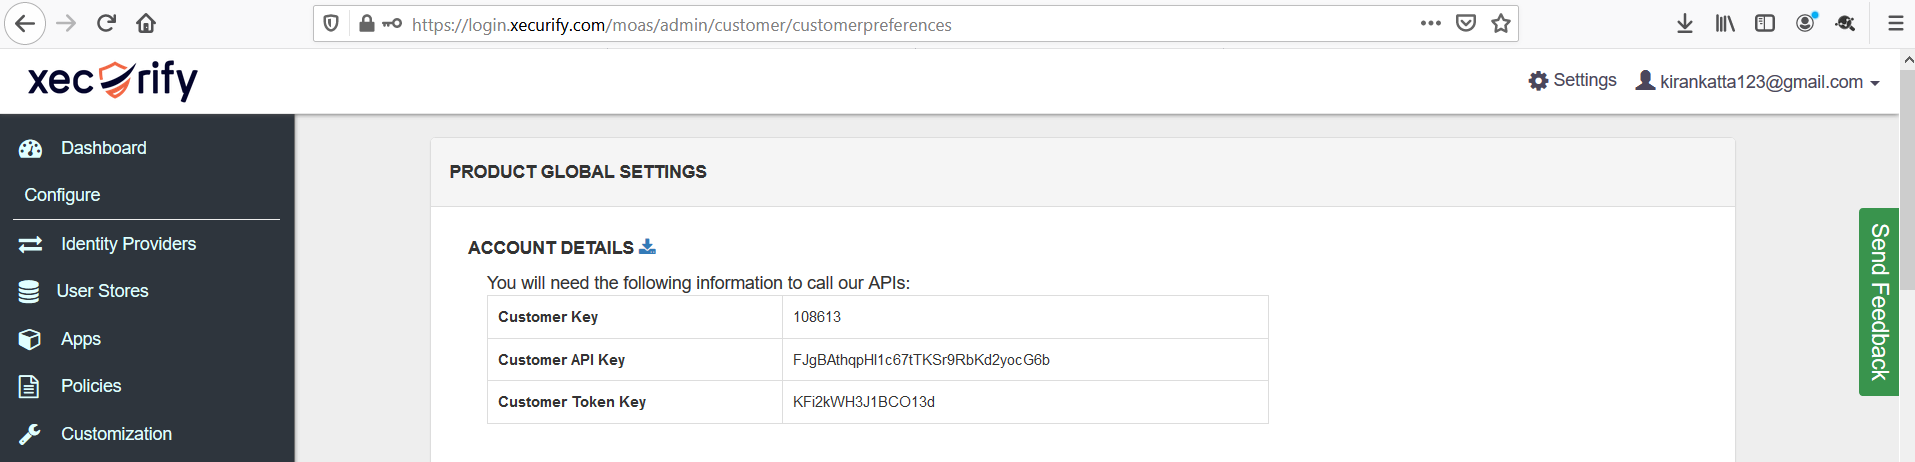Viewport: 1915px width, 462px height.
Task: Open Apps menu item
Action: [x=81, y=339]
